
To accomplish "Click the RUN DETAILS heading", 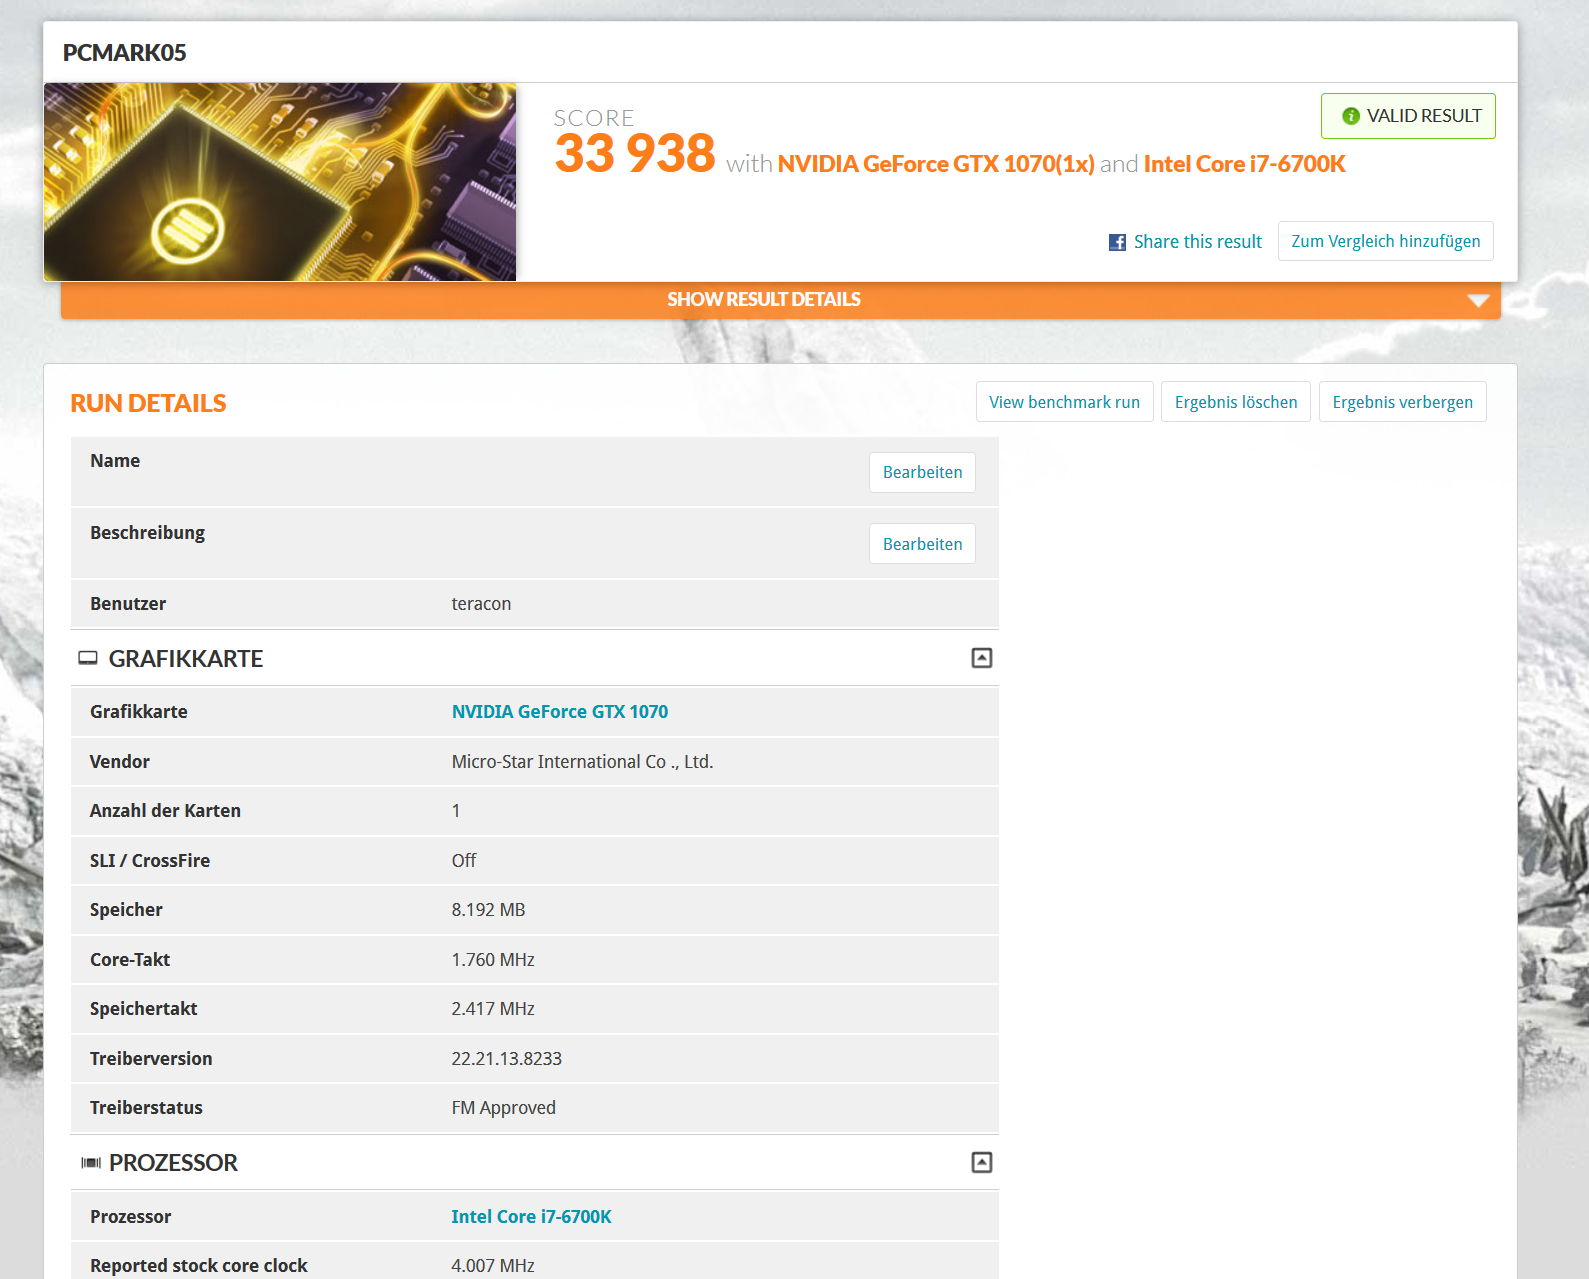I will [x=148, y=403].
